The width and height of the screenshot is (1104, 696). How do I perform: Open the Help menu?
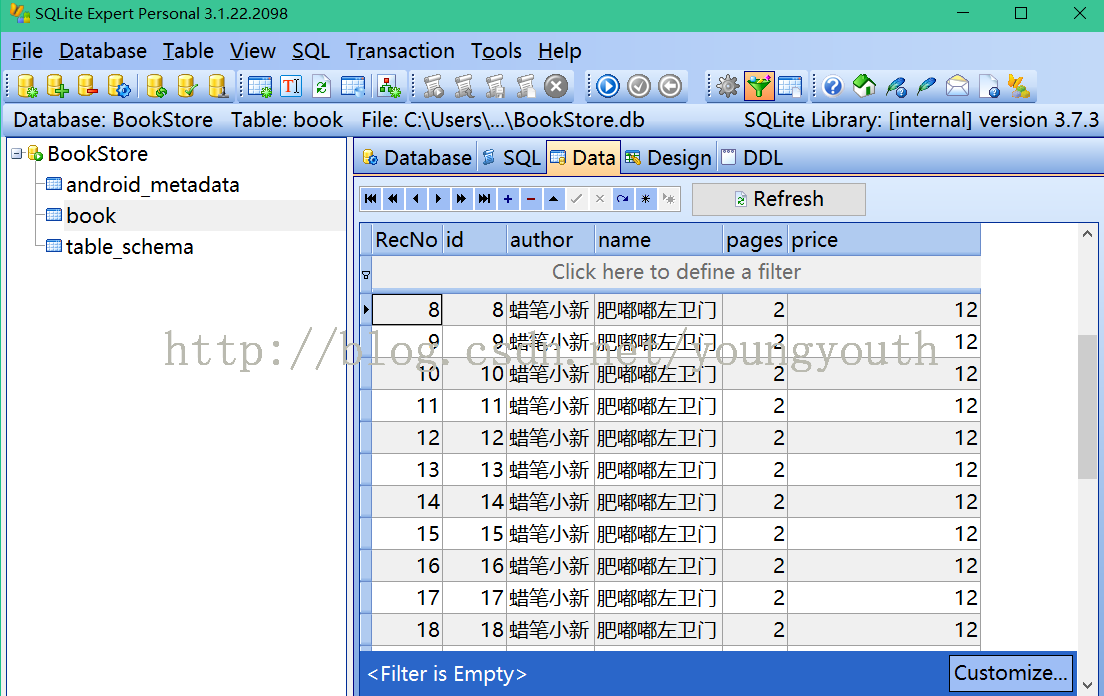point(560,51)
